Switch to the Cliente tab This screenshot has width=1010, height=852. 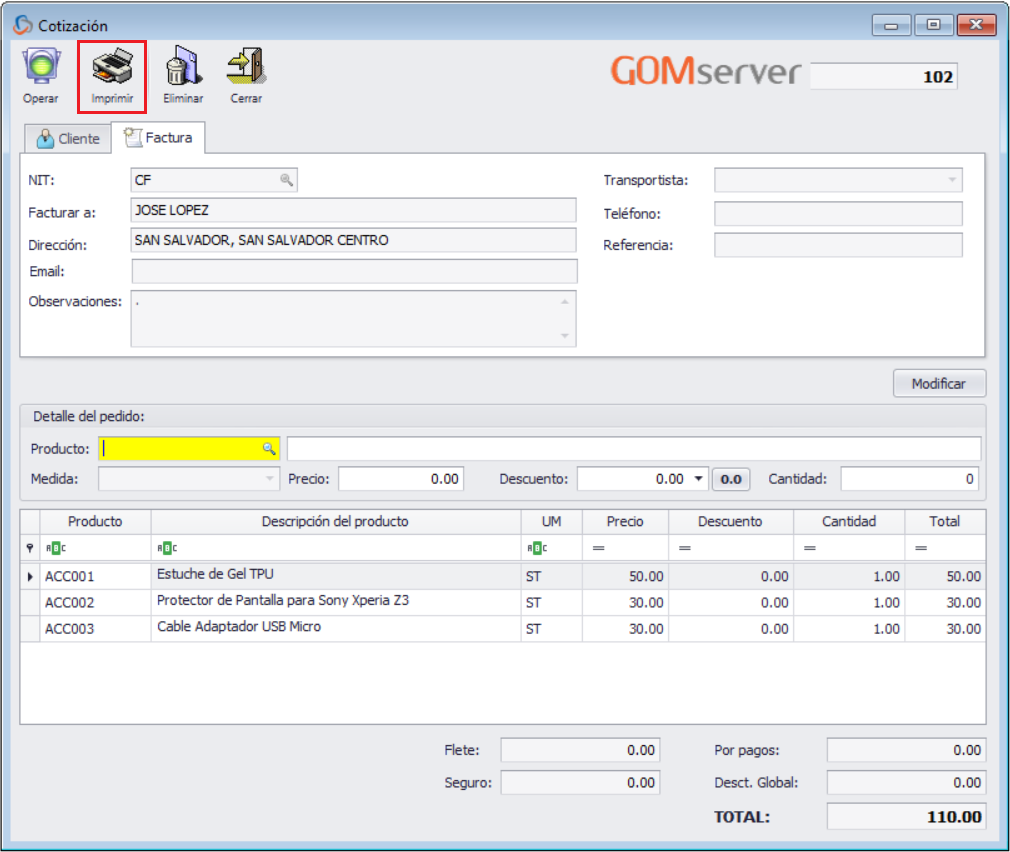[66, 138]
